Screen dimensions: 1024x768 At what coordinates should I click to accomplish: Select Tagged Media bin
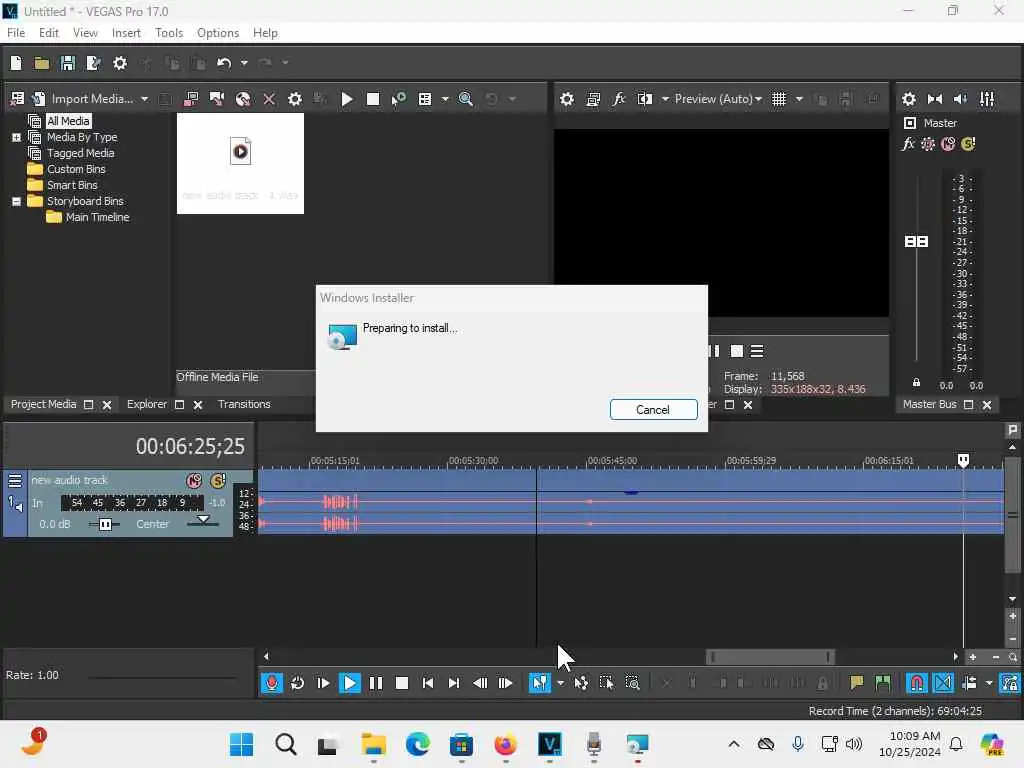tap(80, 153)
